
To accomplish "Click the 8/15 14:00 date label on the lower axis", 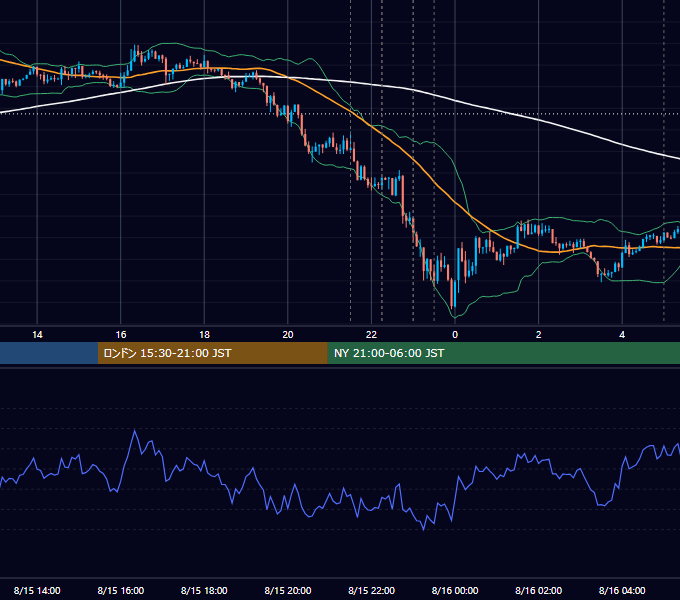I will (37, 590).
